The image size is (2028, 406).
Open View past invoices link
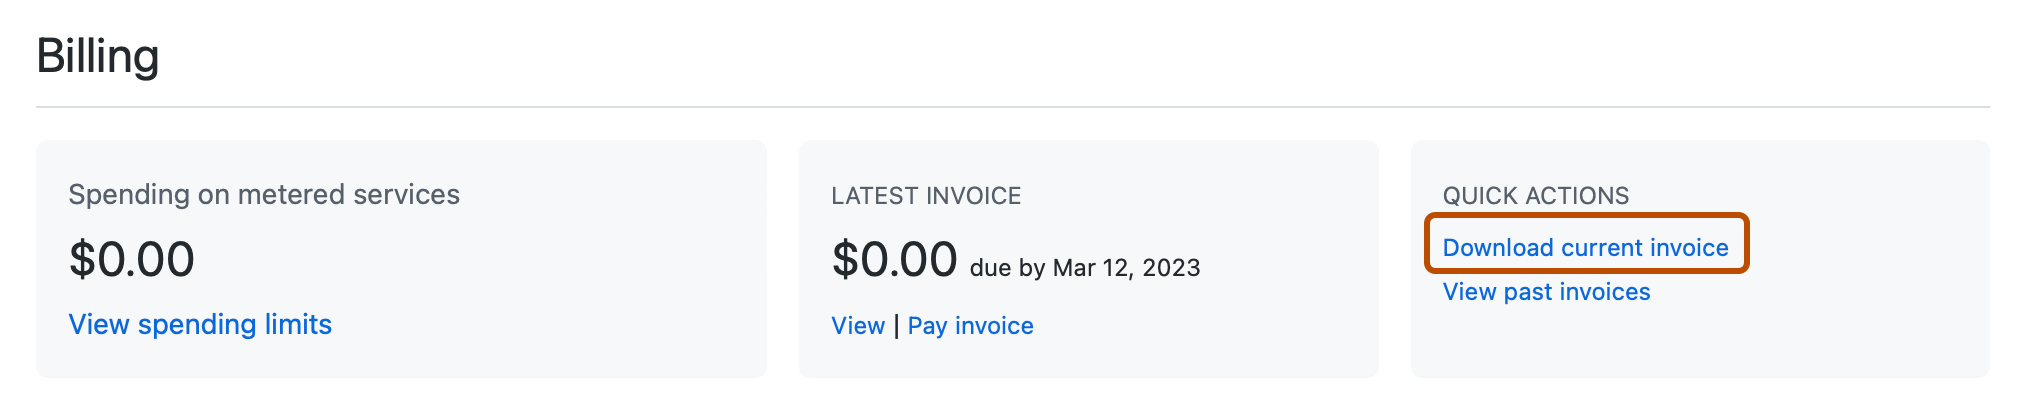[x=1546, y=292]
